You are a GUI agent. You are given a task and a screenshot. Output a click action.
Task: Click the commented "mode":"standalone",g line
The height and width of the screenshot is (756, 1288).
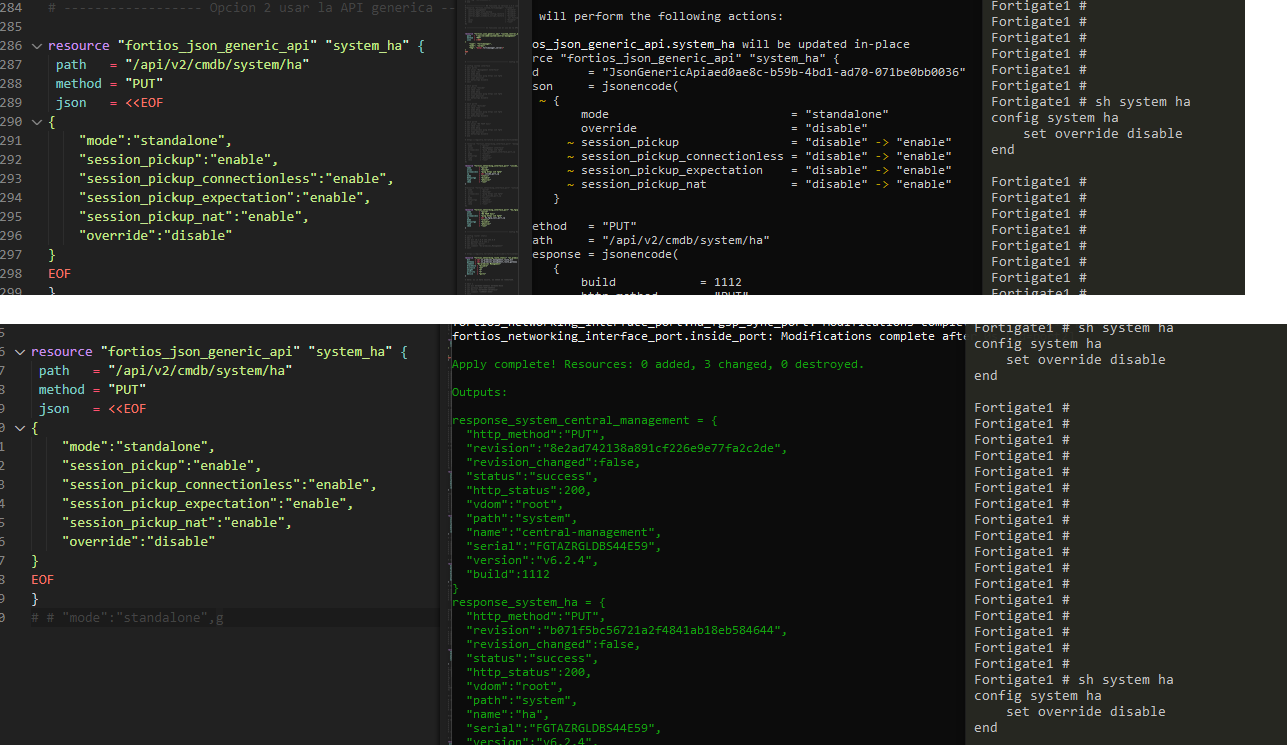pos(127,618)
